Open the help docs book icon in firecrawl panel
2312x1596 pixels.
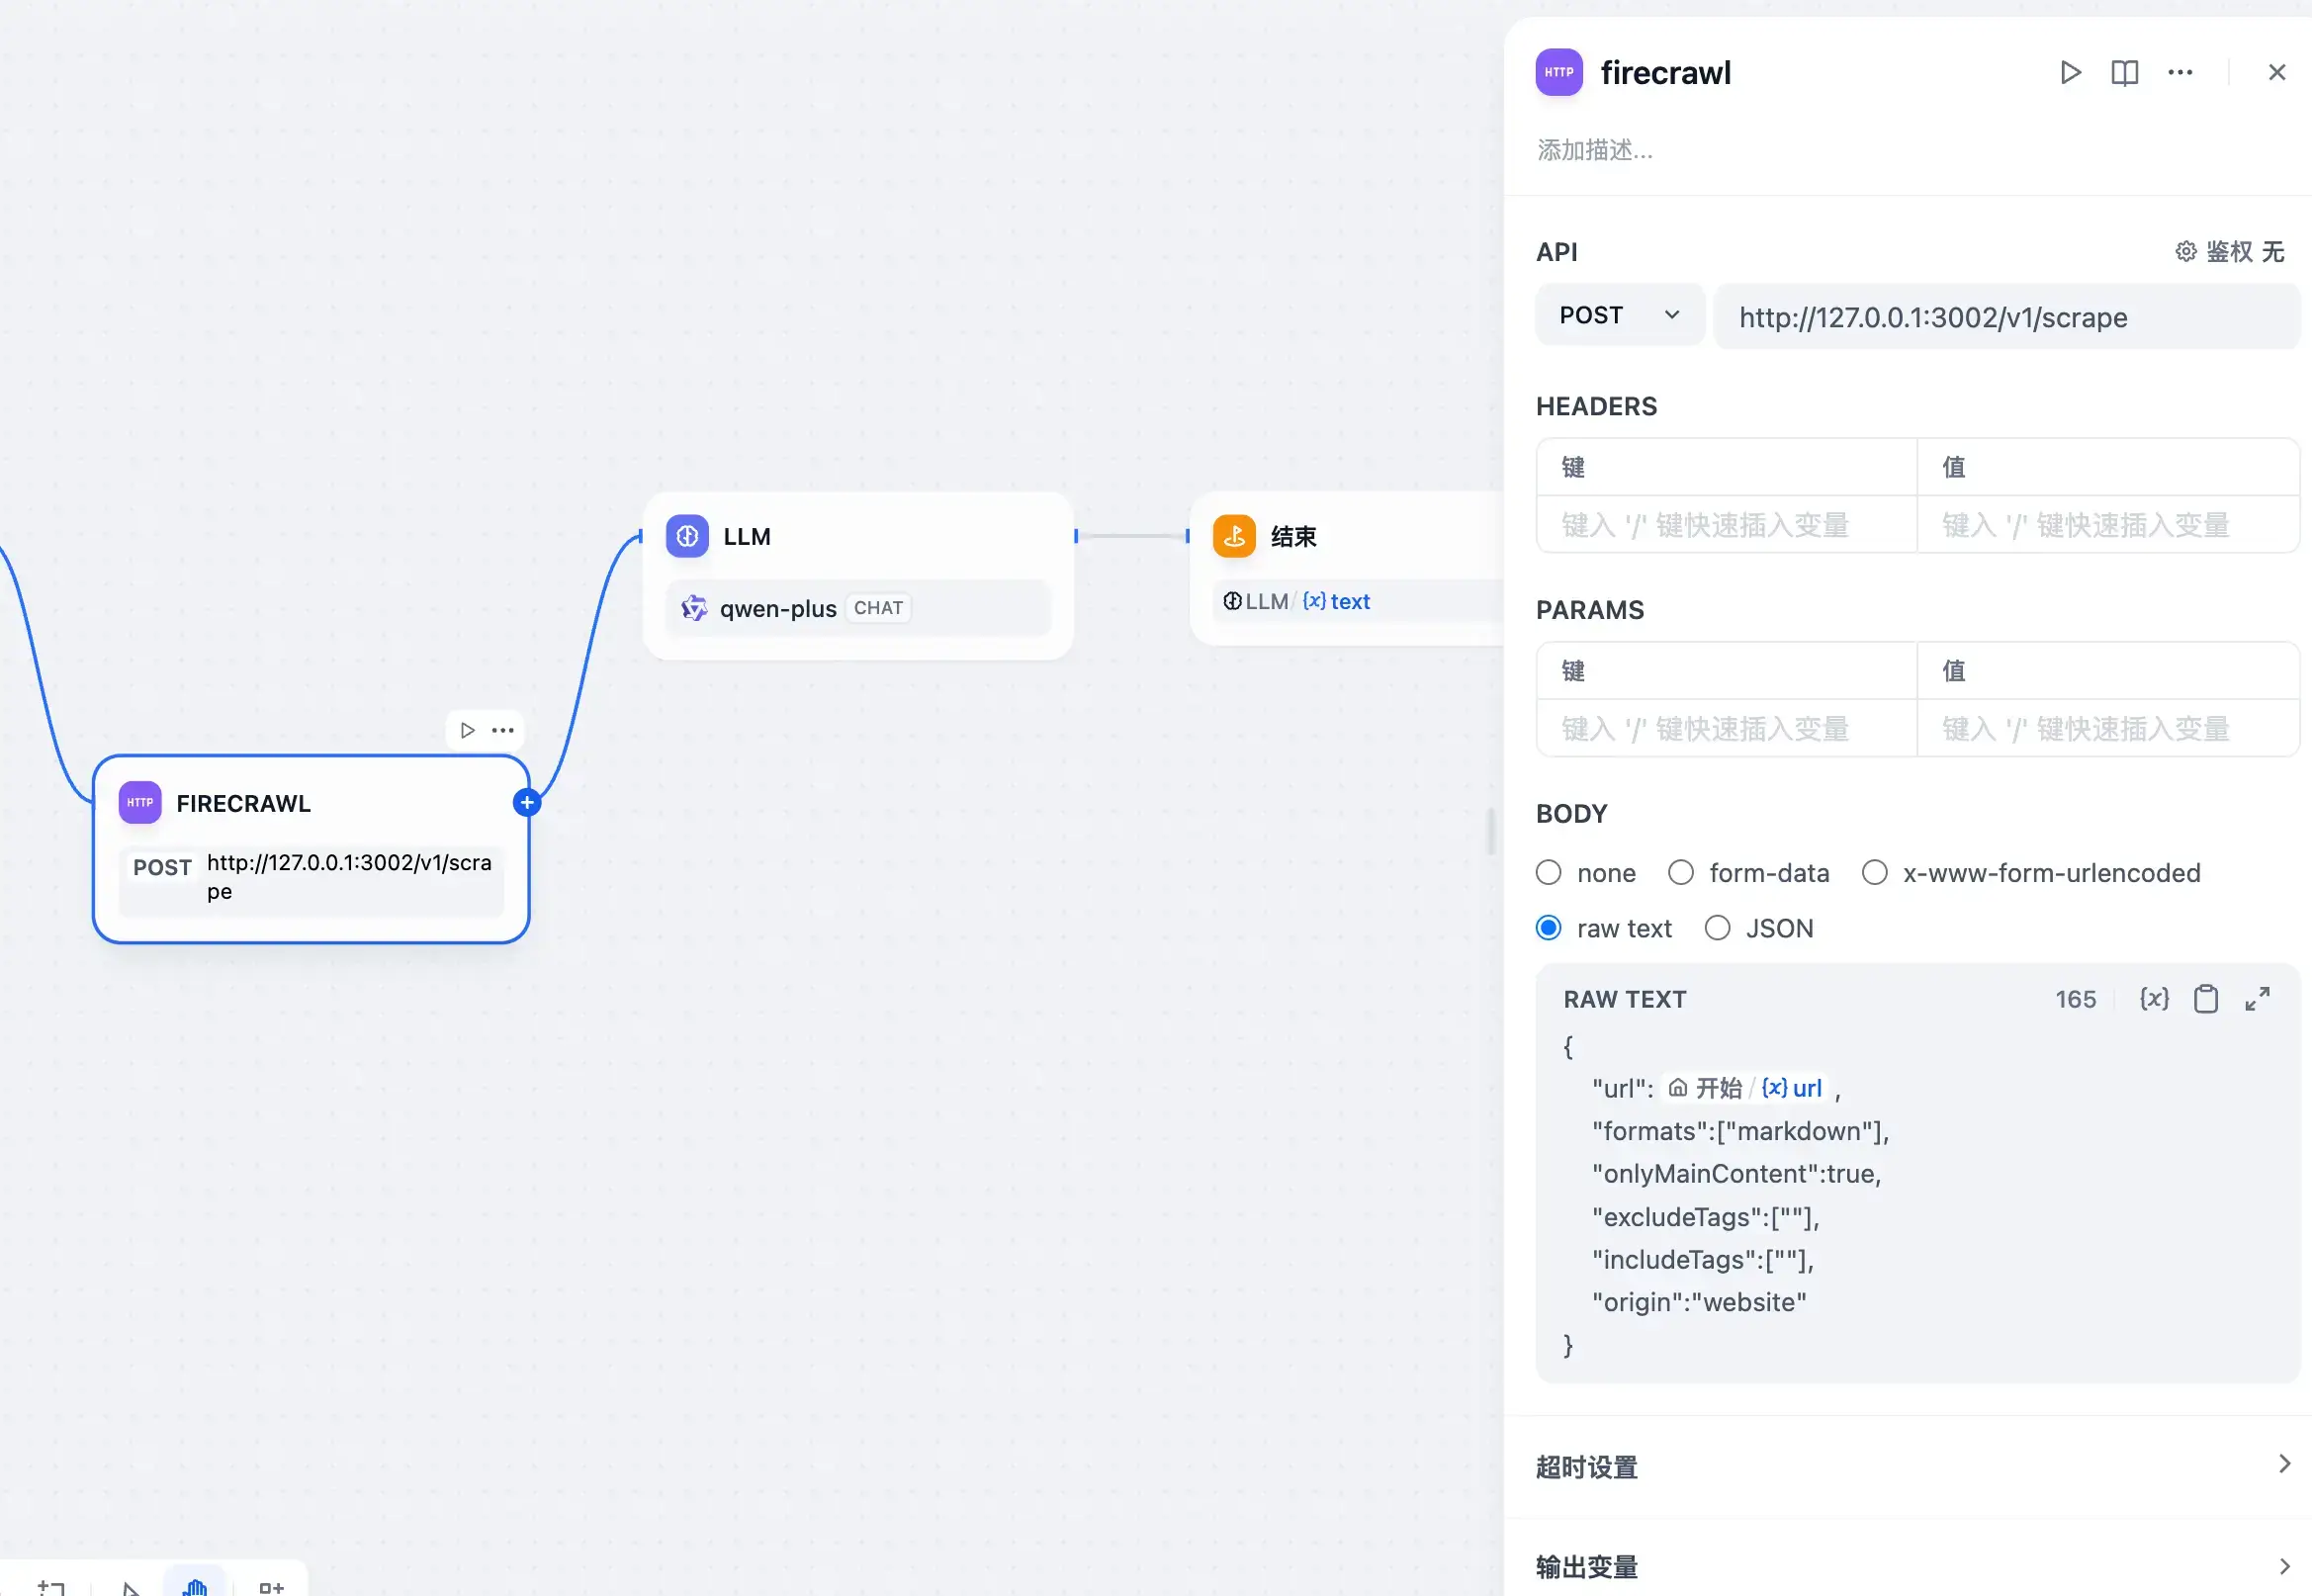(x=2124, y=72)
